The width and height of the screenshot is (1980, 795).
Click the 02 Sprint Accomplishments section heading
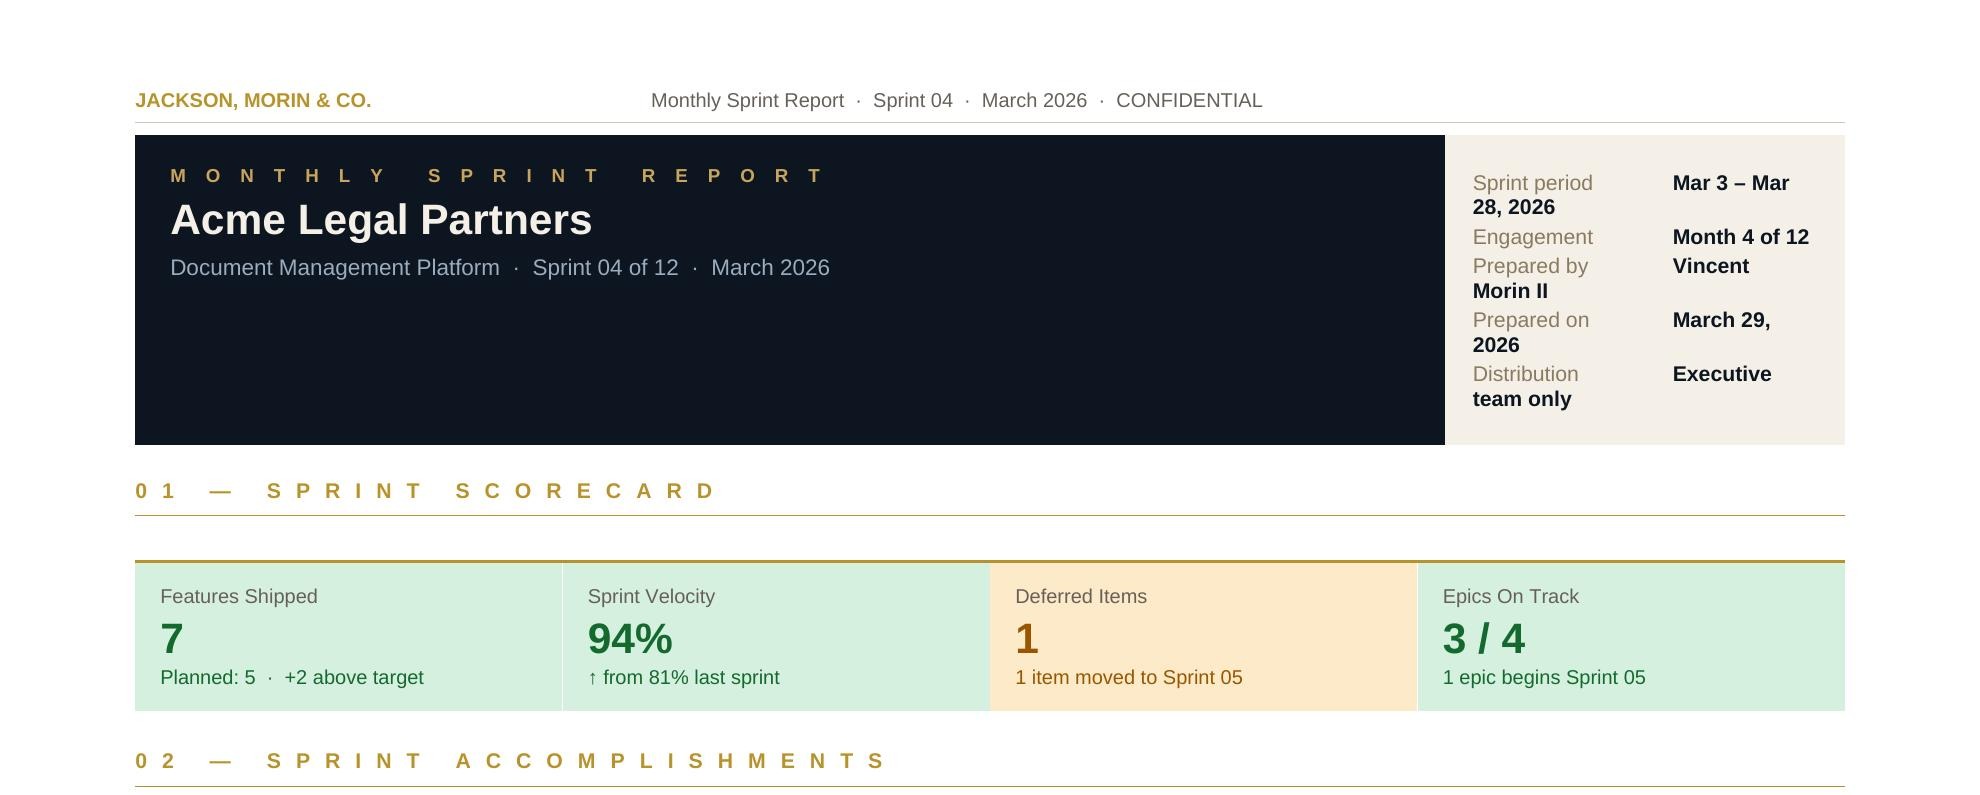coord(511,761)
